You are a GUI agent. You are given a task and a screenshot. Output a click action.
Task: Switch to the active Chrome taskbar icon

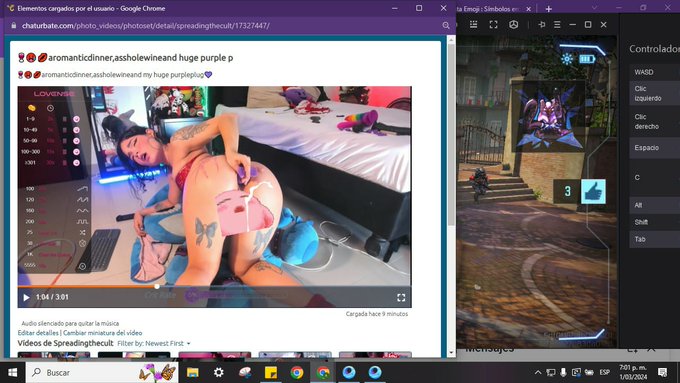tap(323, 372)
